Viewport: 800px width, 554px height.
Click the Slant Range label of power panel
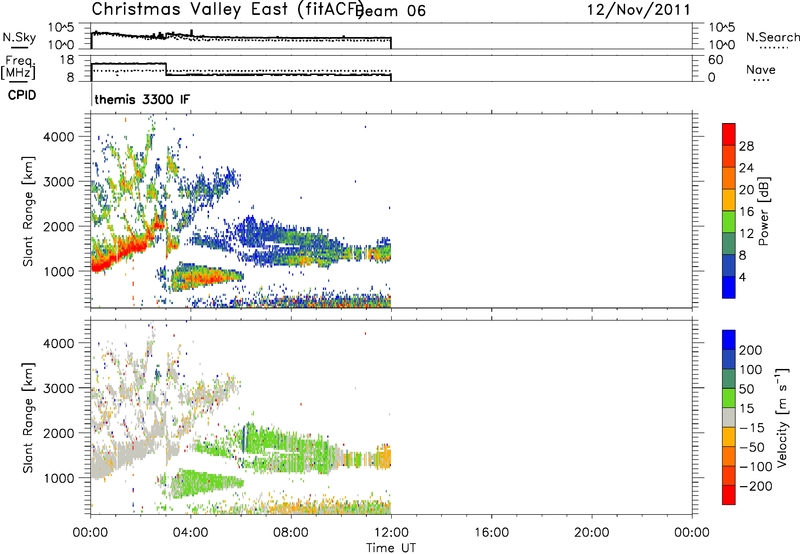(x=28, y=211)
